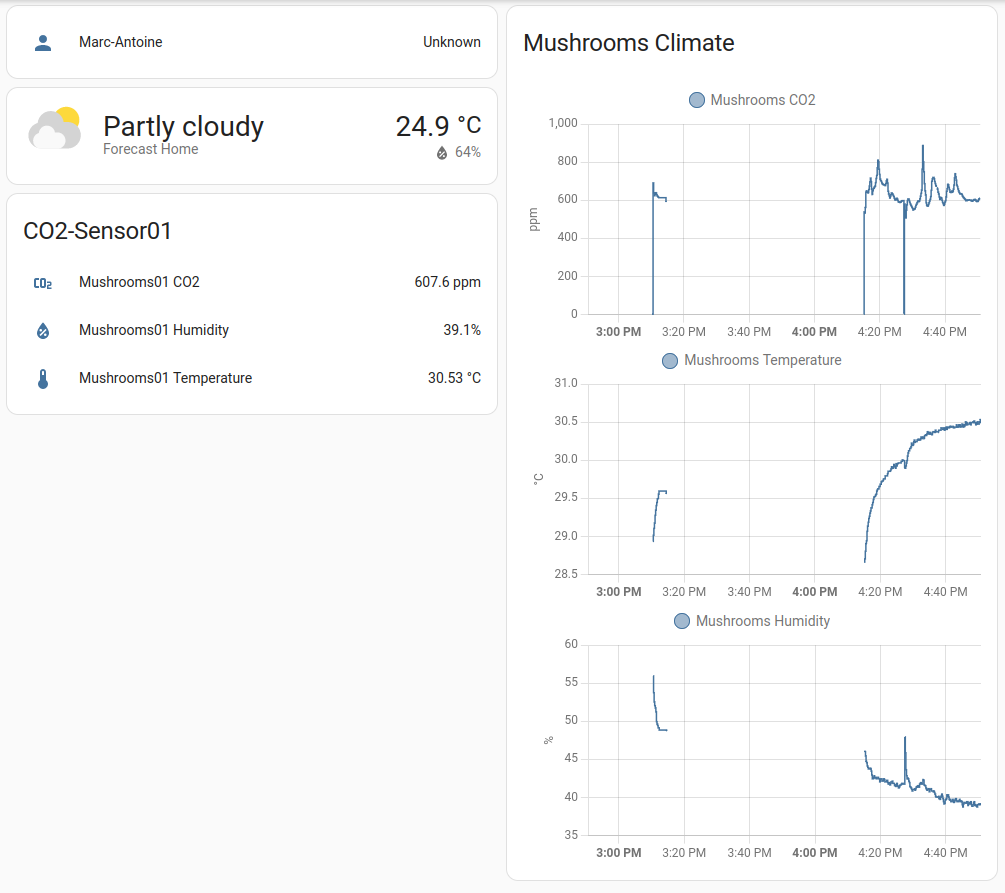Open the Mushrooms01 CO2 entity row
1005x893 pixels.
tap(139, 283)
